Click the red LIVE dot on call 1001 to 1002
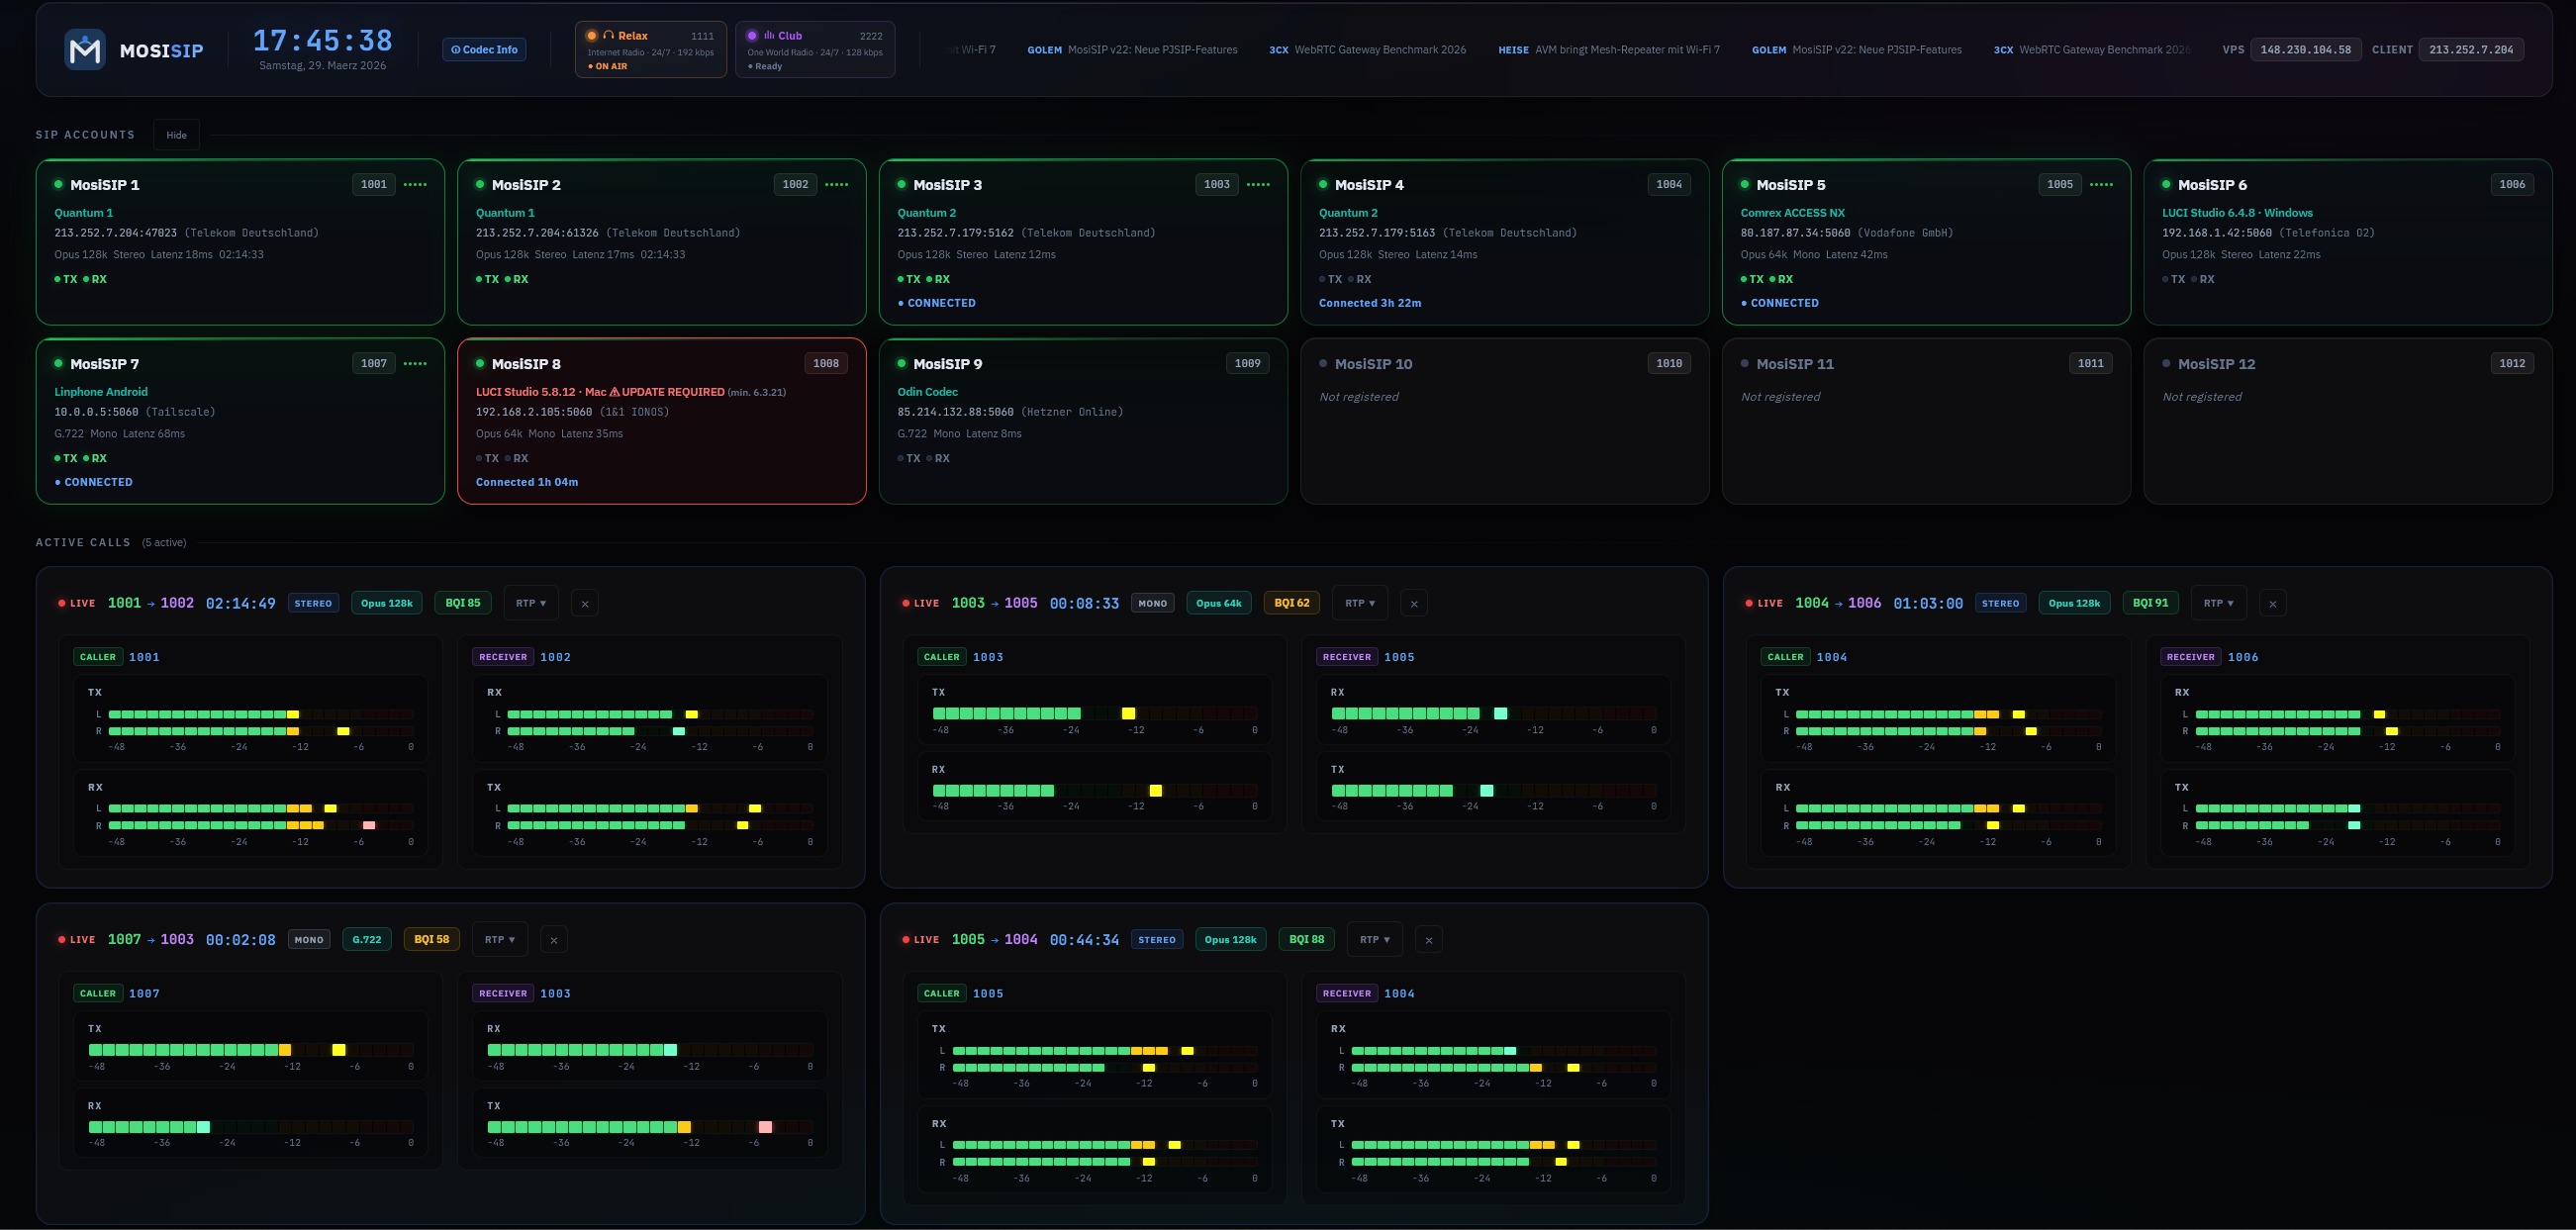2576x1230 pixels. (61, 603)
